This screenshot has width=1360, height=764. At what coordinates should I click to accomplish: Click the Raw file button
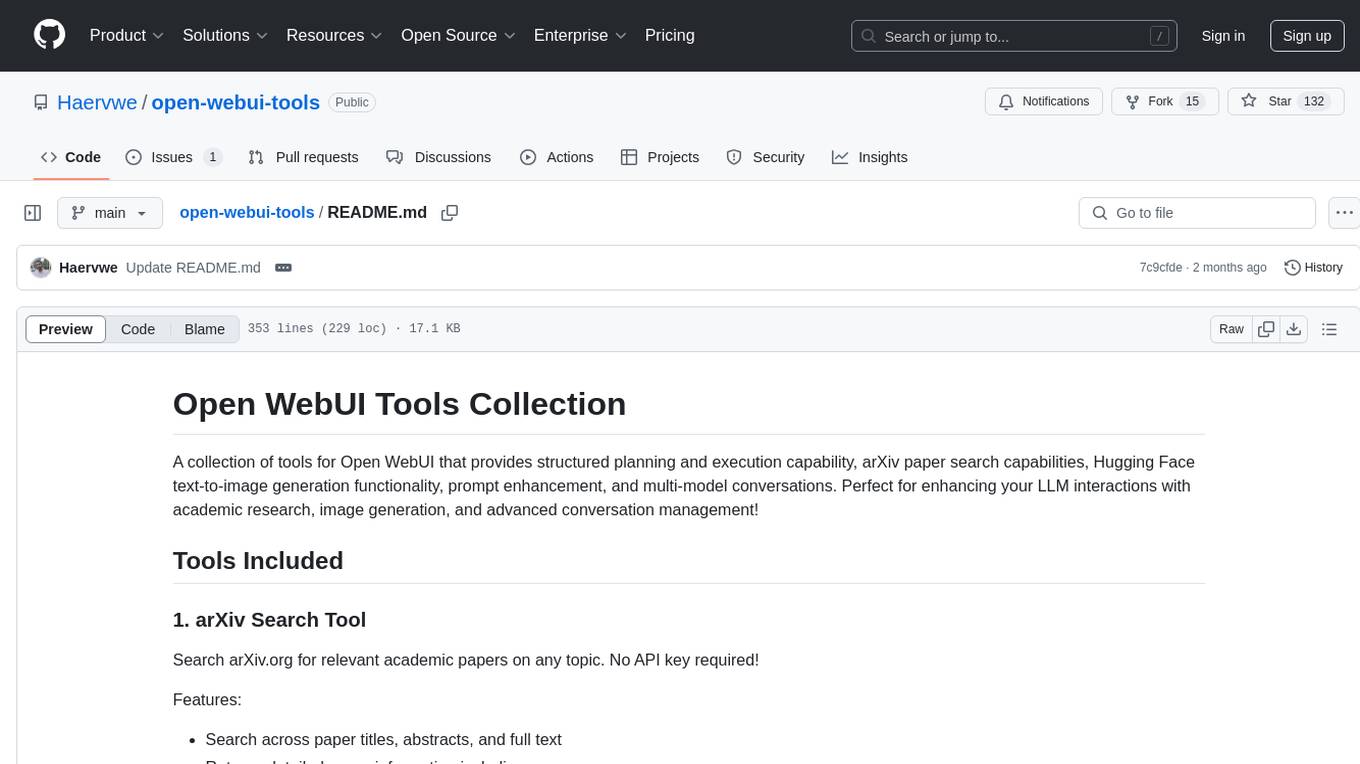(x=1231, y=329)
